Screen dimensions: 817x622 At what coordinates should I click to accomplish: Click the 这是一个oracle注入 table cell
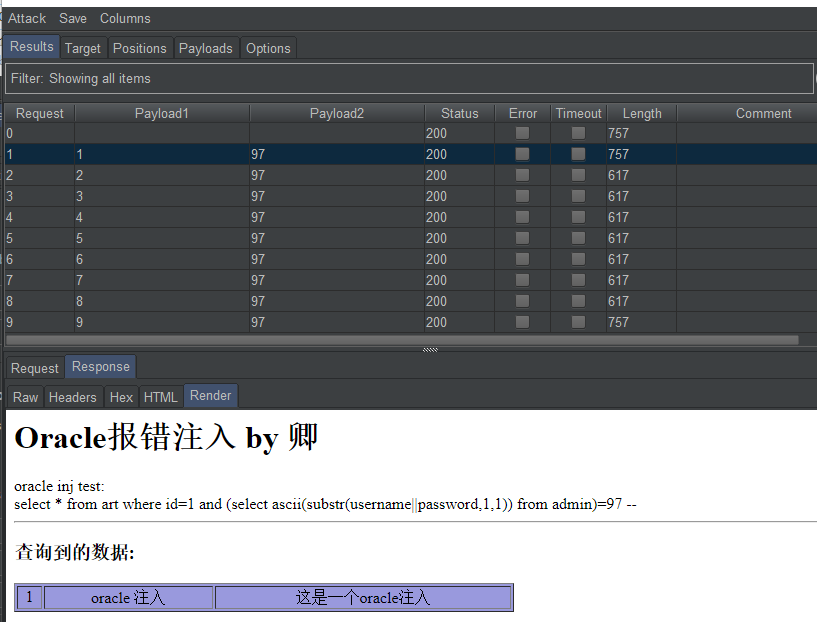(x=363, y=597)
